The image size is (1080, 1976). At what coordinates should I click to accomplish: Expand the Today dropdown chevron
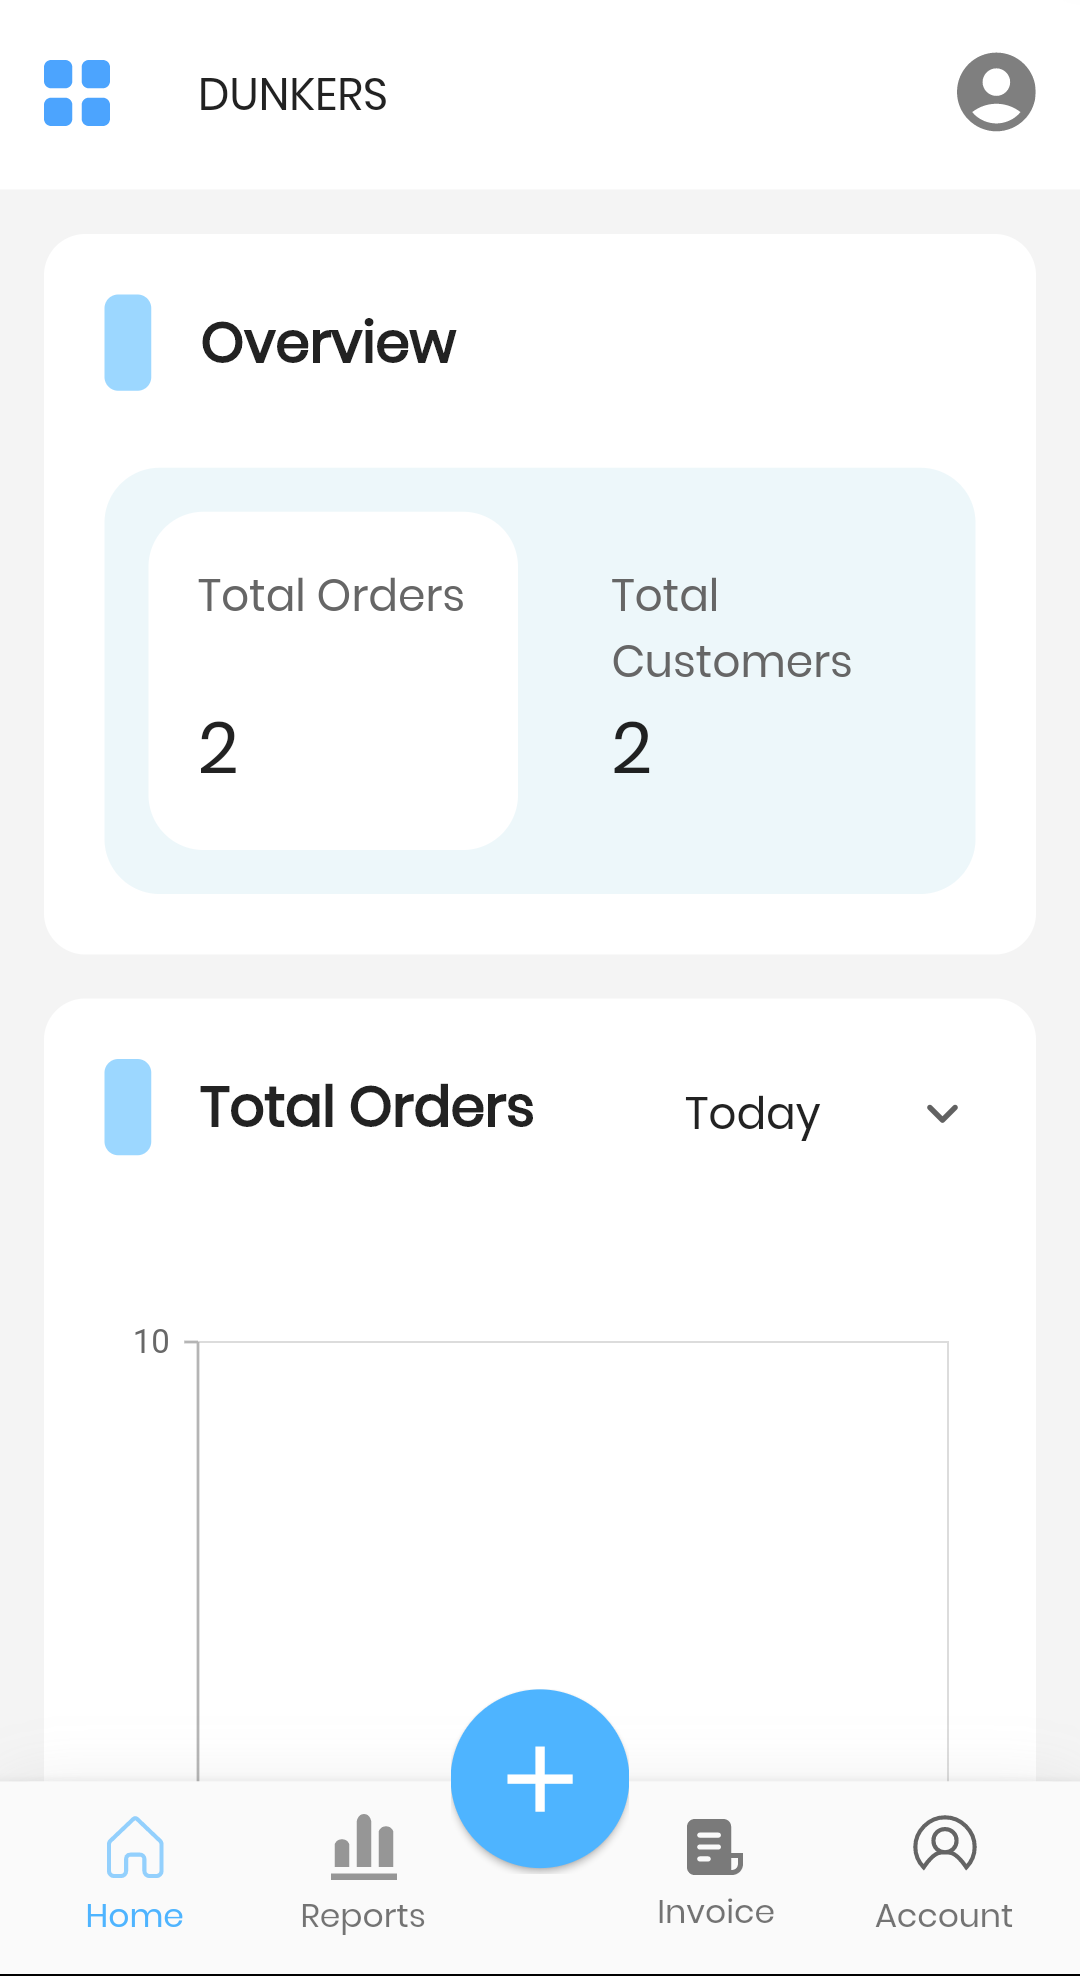(x=942, y=1113)
